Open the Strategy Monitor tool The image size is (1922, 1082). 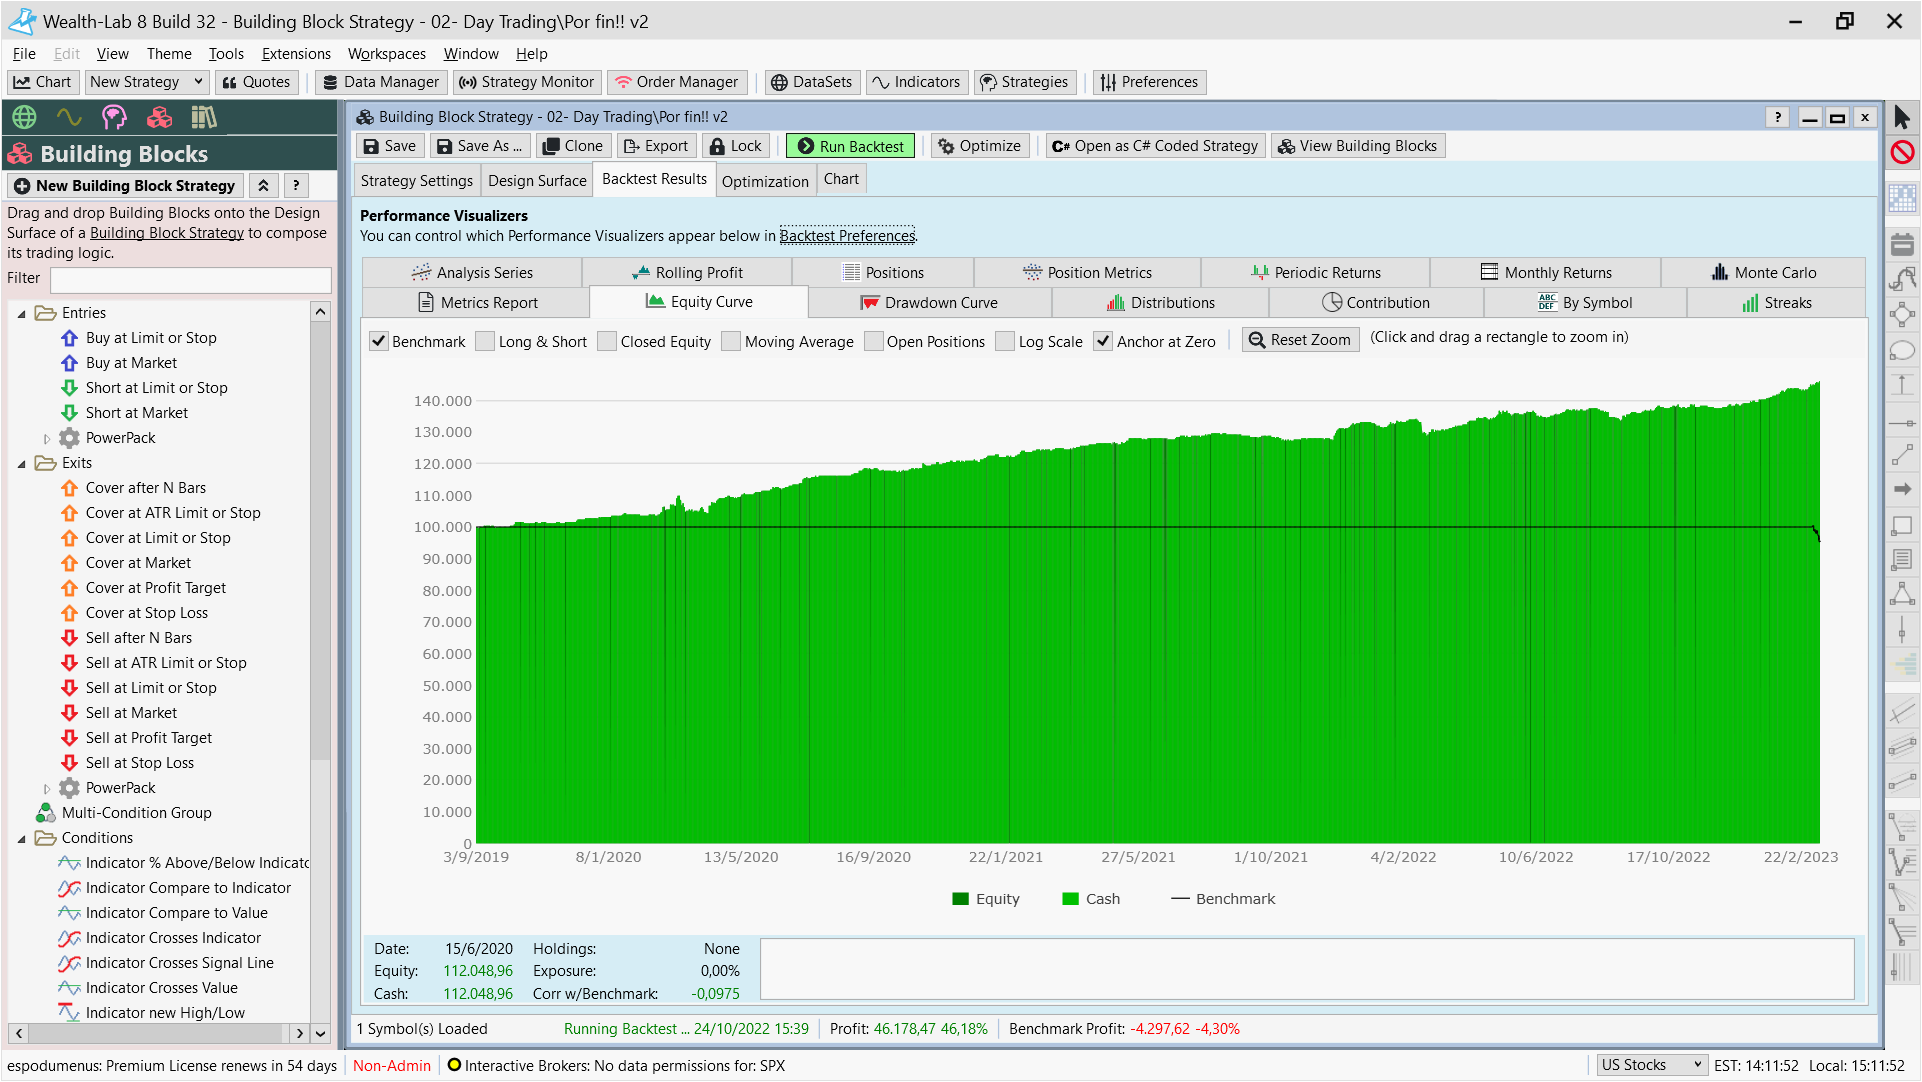point(526,82)
